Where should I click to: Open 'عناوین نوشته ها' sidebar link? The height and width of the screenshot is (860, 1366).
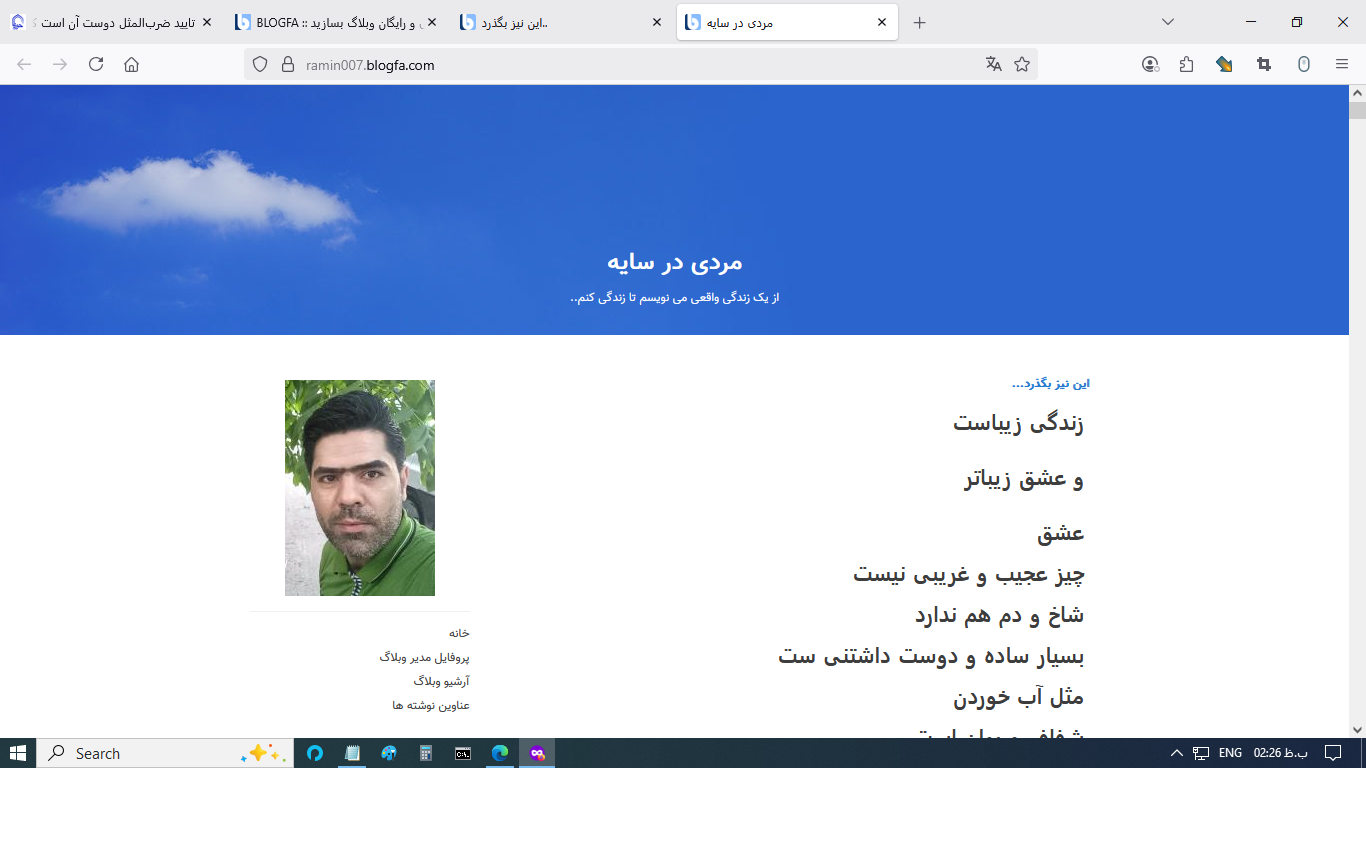(x=431, y=705)
